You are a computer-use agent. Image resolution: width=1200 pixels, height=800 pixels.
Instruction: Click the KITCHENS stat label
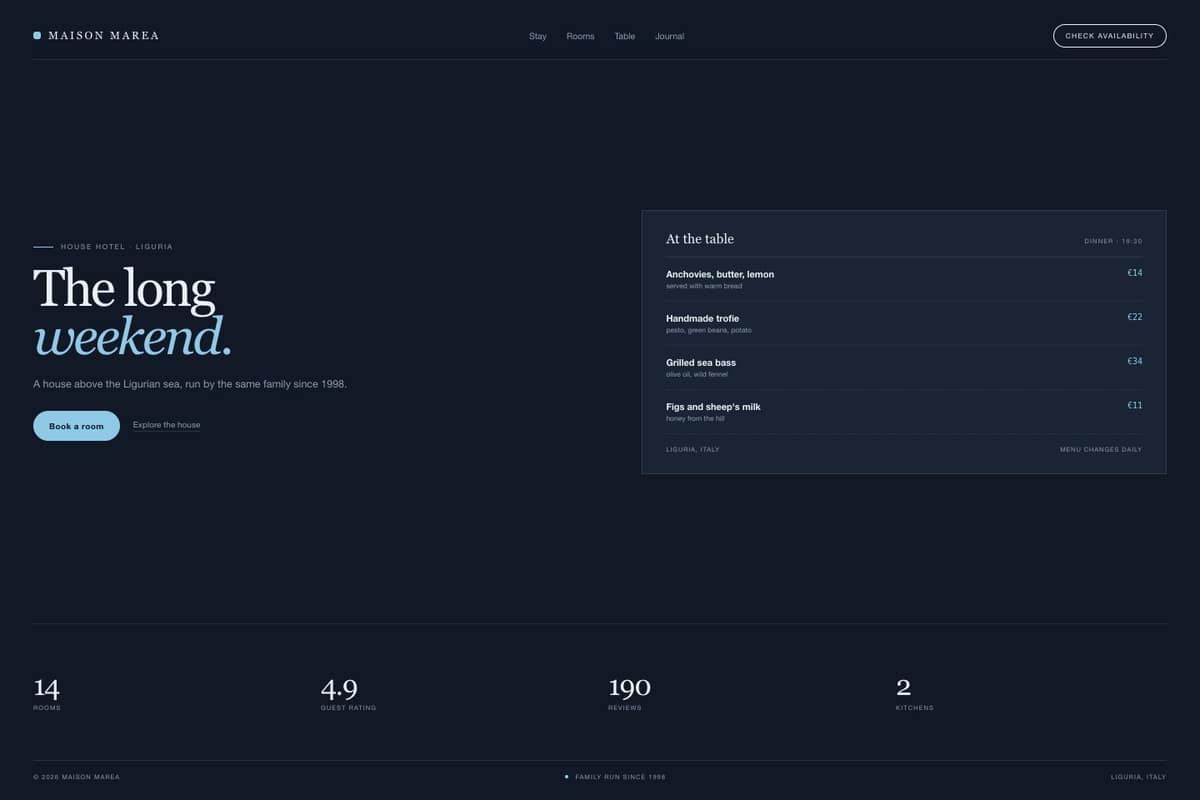coord(915,707)
